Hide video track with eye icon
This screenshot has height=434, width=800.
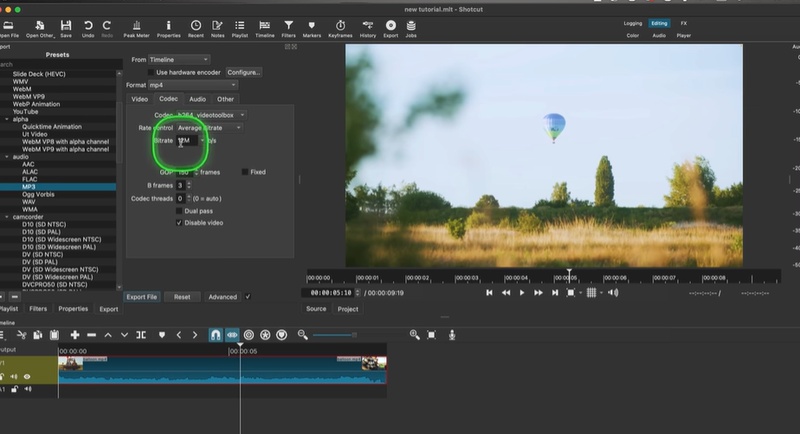coord(27,377)
